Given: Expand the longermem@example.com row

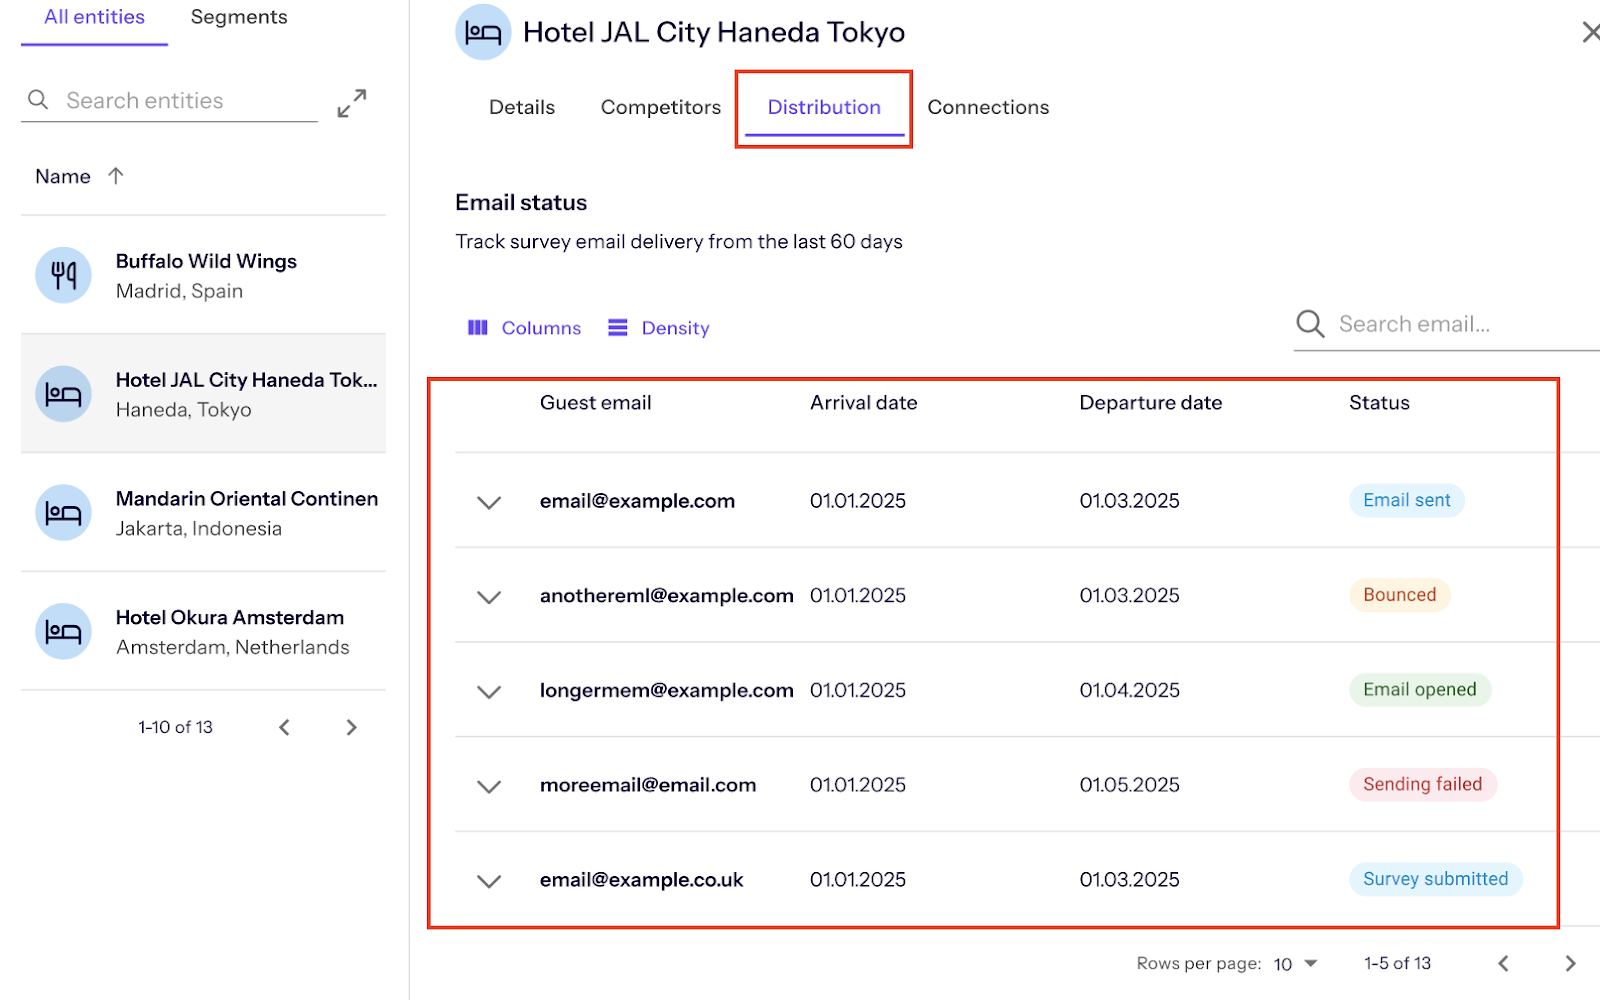Looking at the screenshot, I should point(489,692).
